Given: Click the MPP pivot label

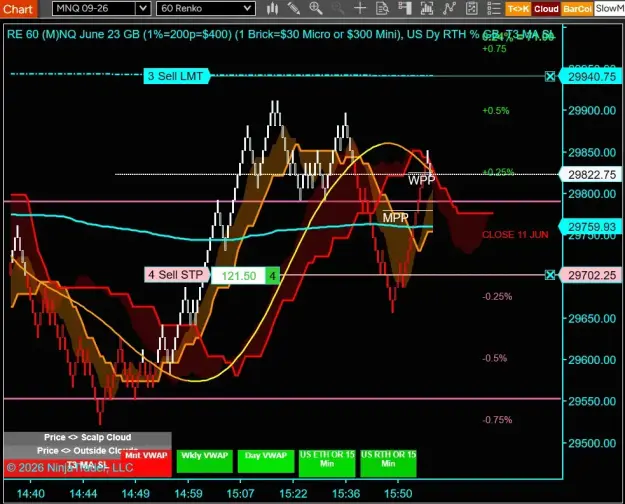Looking at the screenshot, I should click(x=395, y=218).
